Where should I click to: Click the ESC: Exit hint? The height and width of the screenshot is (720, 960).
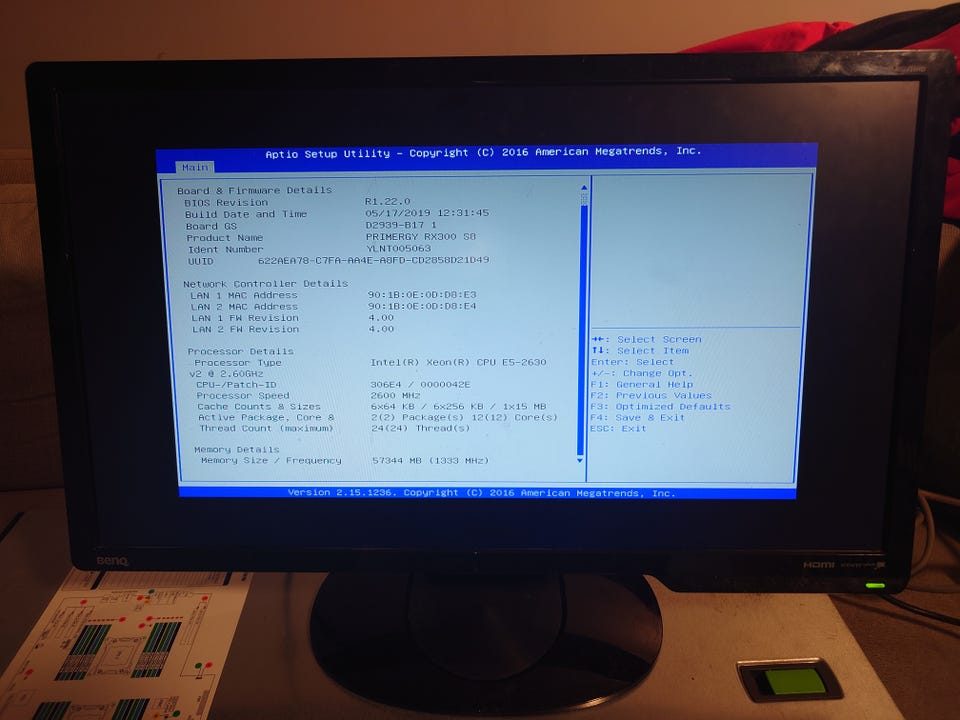click(x=618, y=429)
